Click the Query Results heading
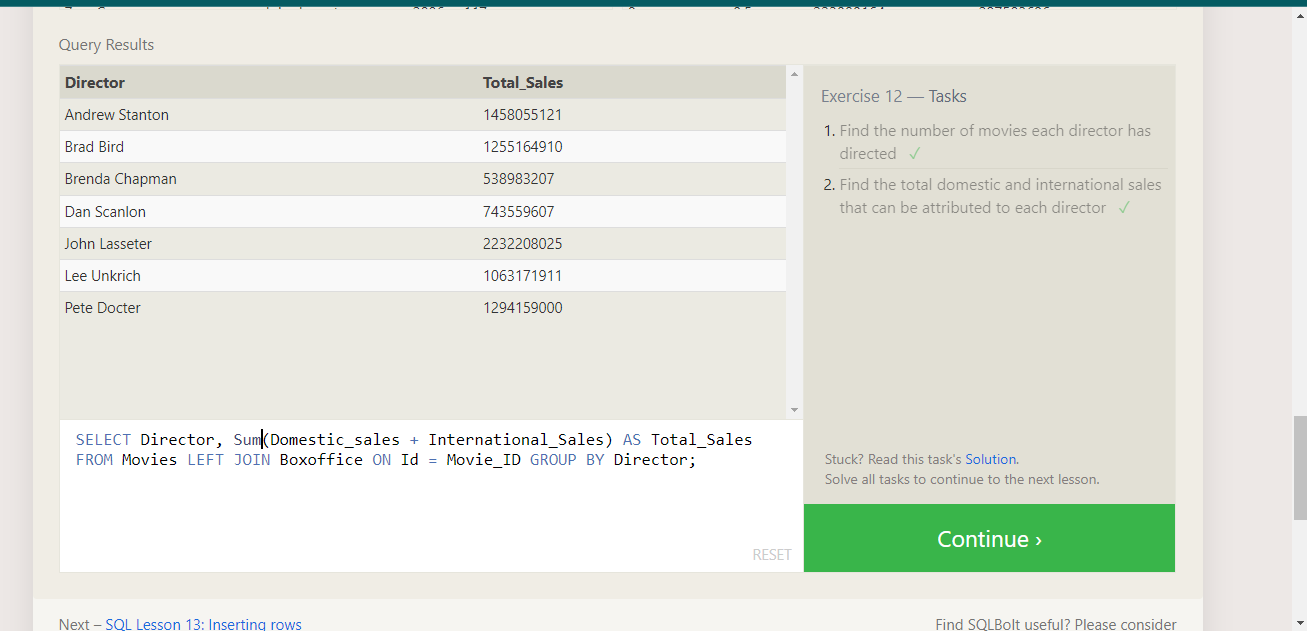Image resolution: width=1307 pixels, height=631 pixels. click(x=106, y=44)
